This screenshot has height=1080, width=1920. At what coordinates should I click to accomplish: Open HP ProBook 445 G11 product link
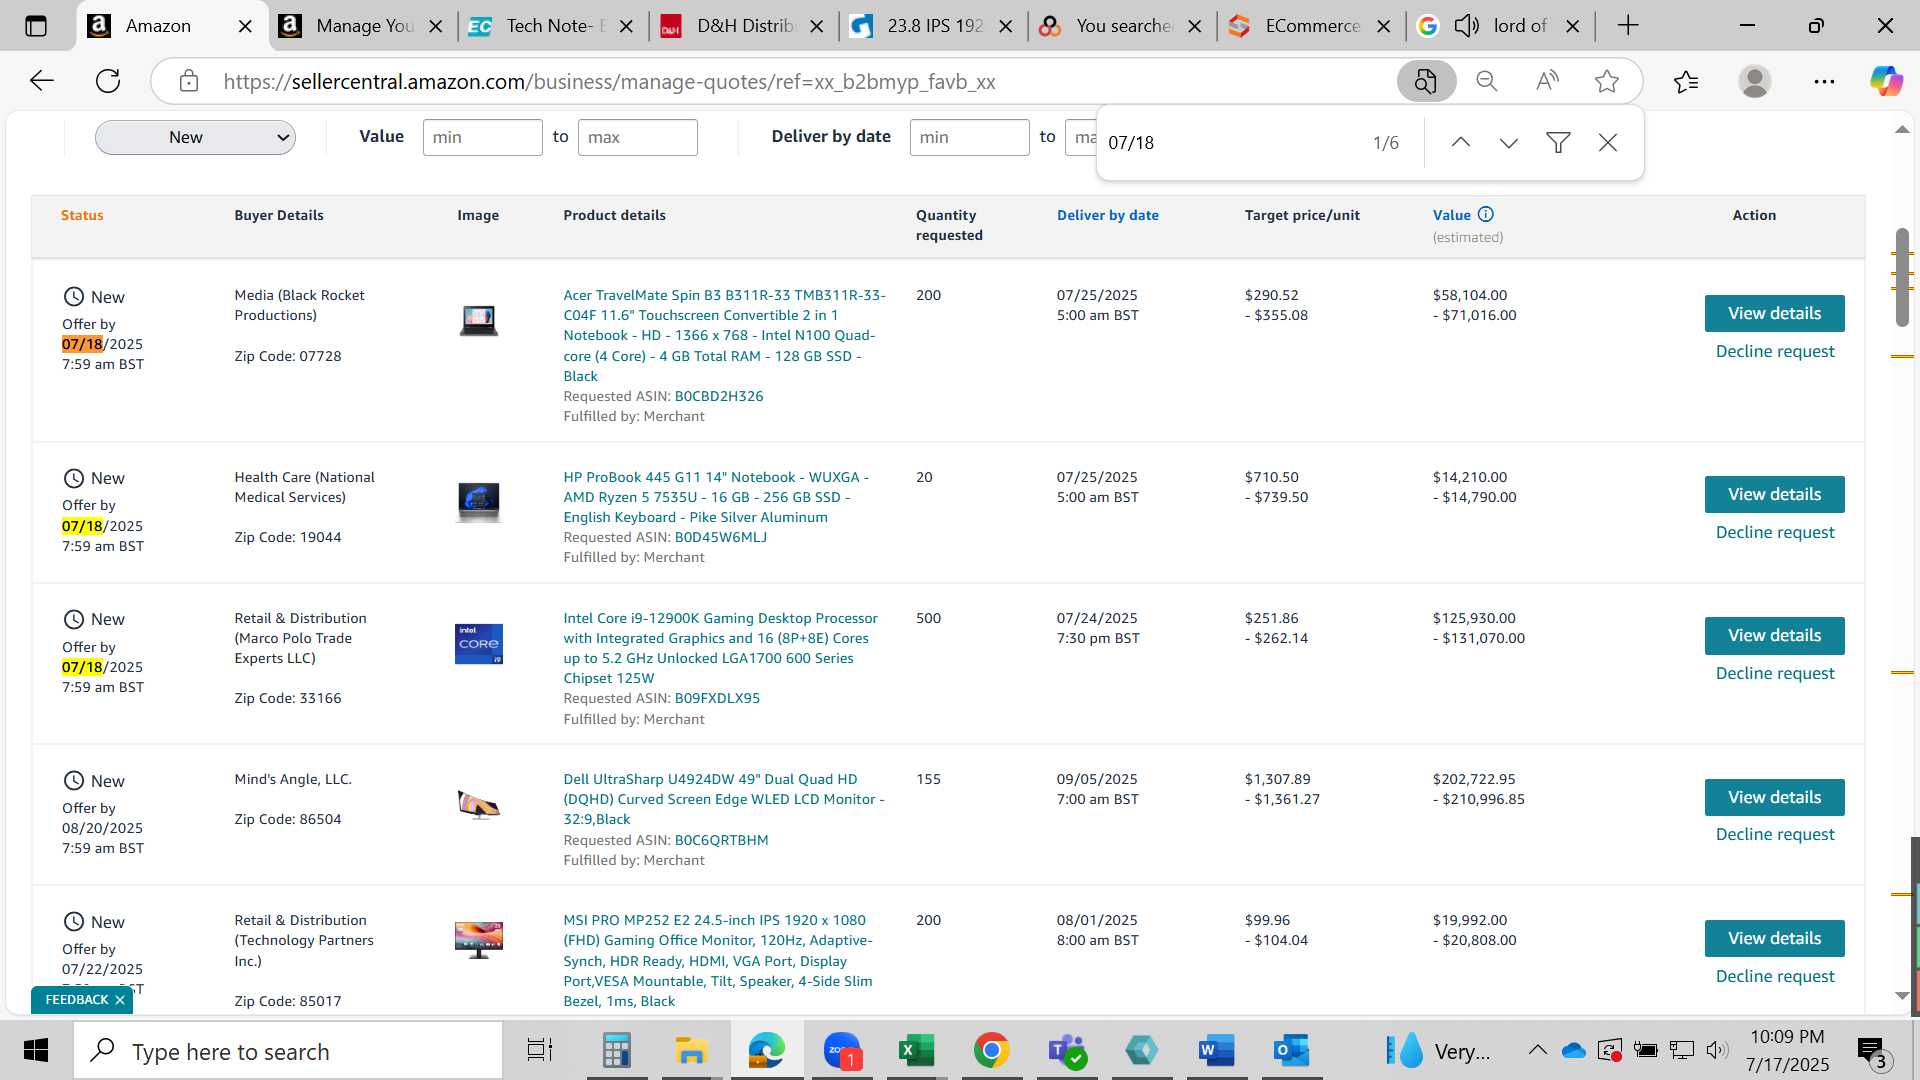(715, 497)
